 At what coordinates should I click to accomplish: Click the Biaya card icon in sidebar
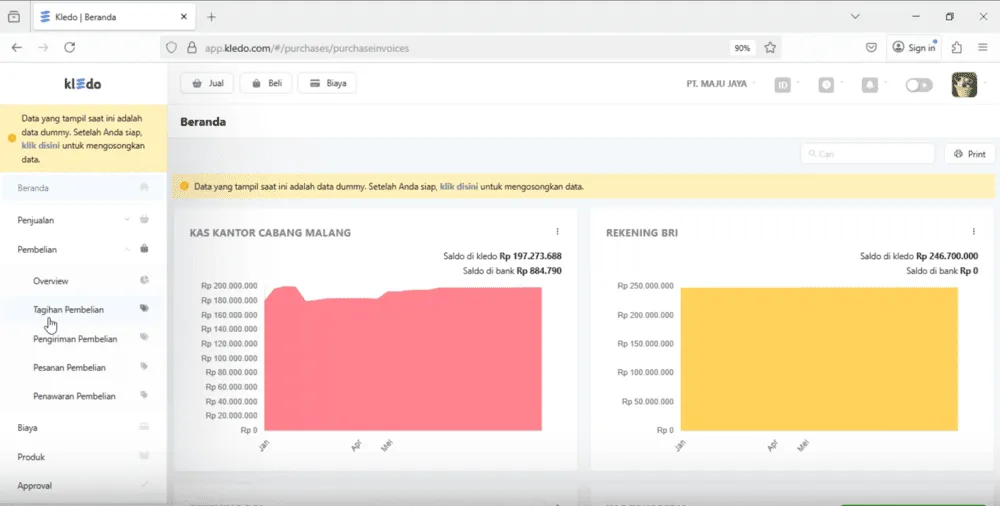pyautogui.click(x=144, y=426)
